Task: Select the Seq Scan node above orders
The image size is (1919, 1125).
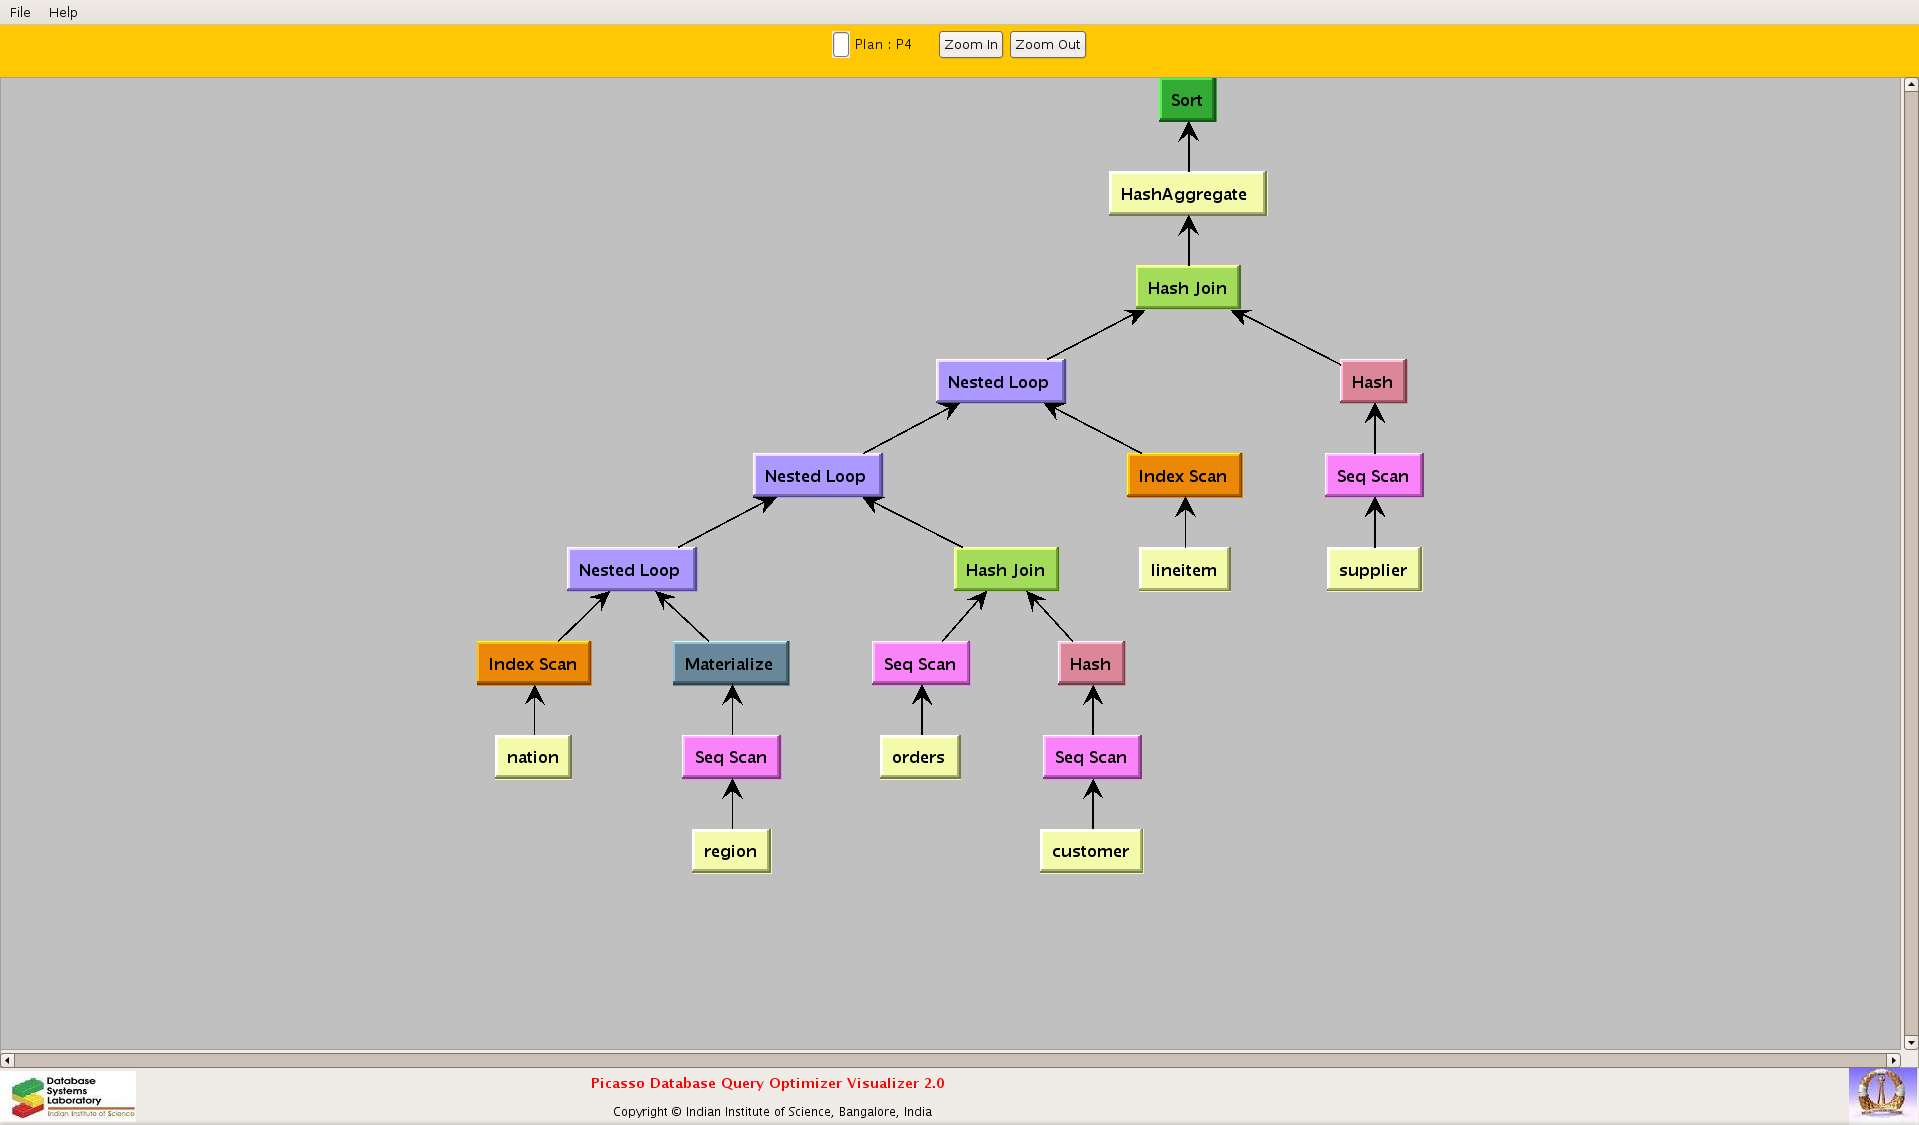Action: (x=920, y=664)
